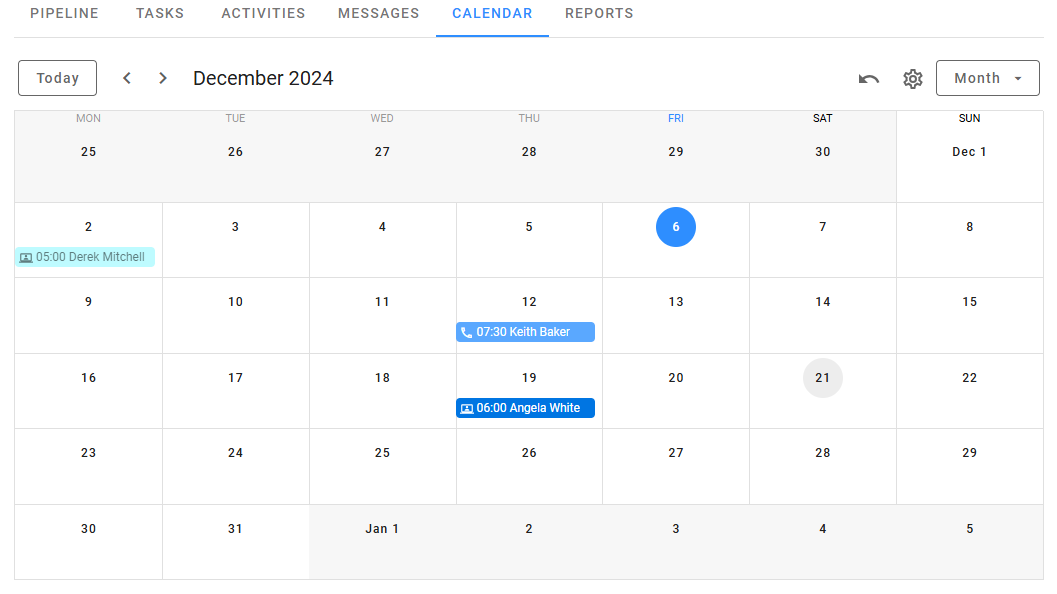Select December 21 on the calendar

point(822,378)
